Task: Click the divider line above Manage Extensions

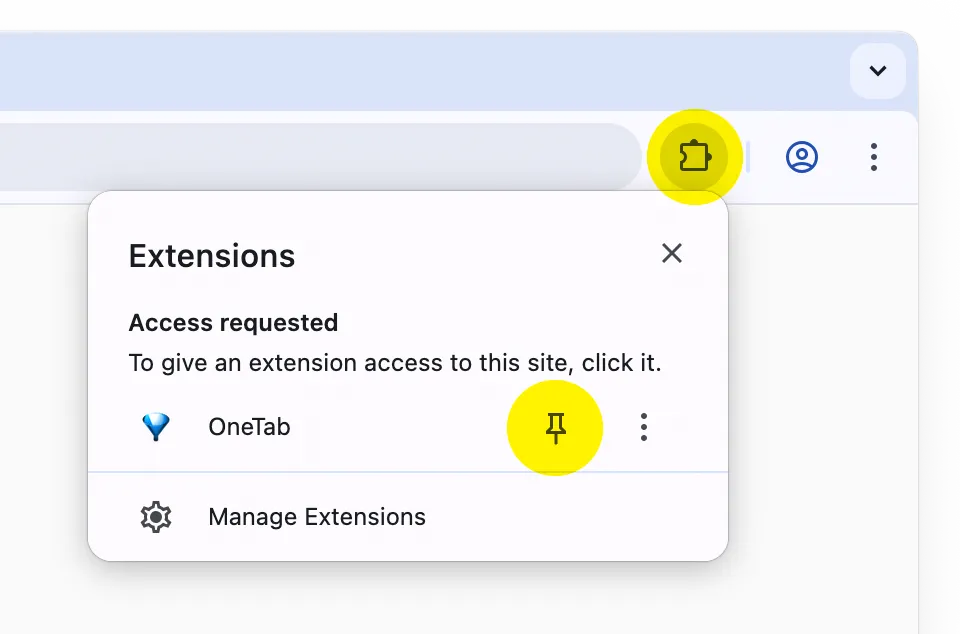Action: [x=408, y=471]
